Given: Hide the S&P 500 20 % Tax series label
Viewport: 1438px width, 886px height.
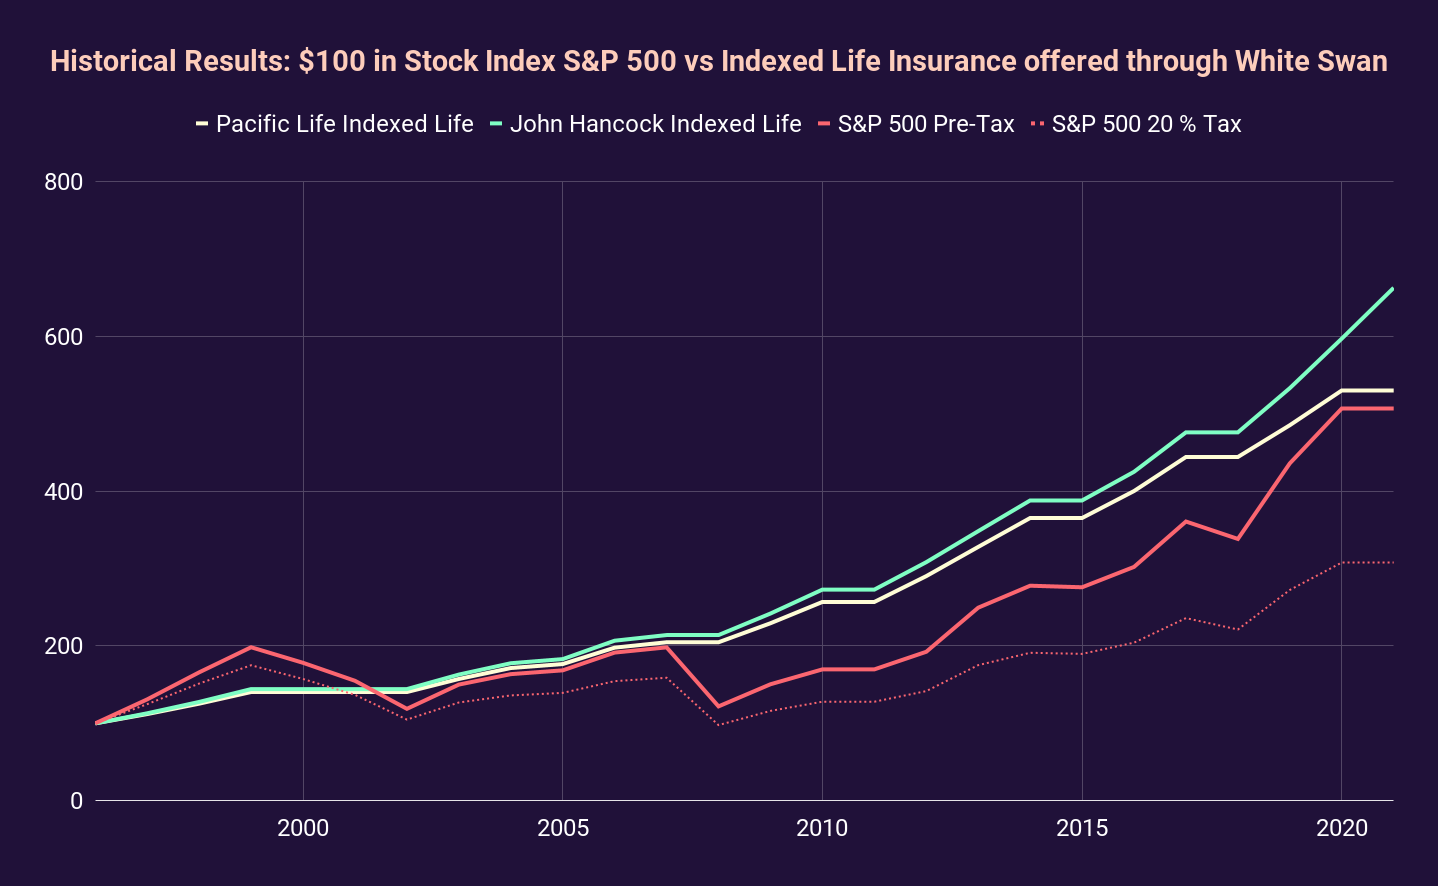Looking at the screenshot, I should (x=1146, y=124).
